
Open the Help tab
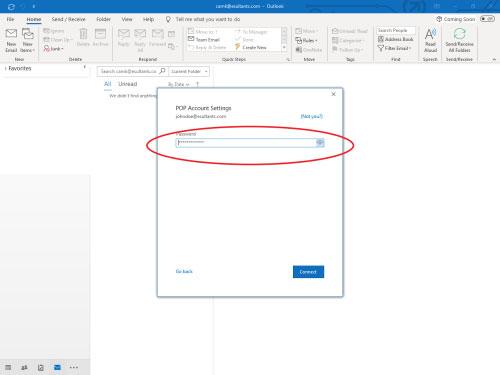pos(148,19)
